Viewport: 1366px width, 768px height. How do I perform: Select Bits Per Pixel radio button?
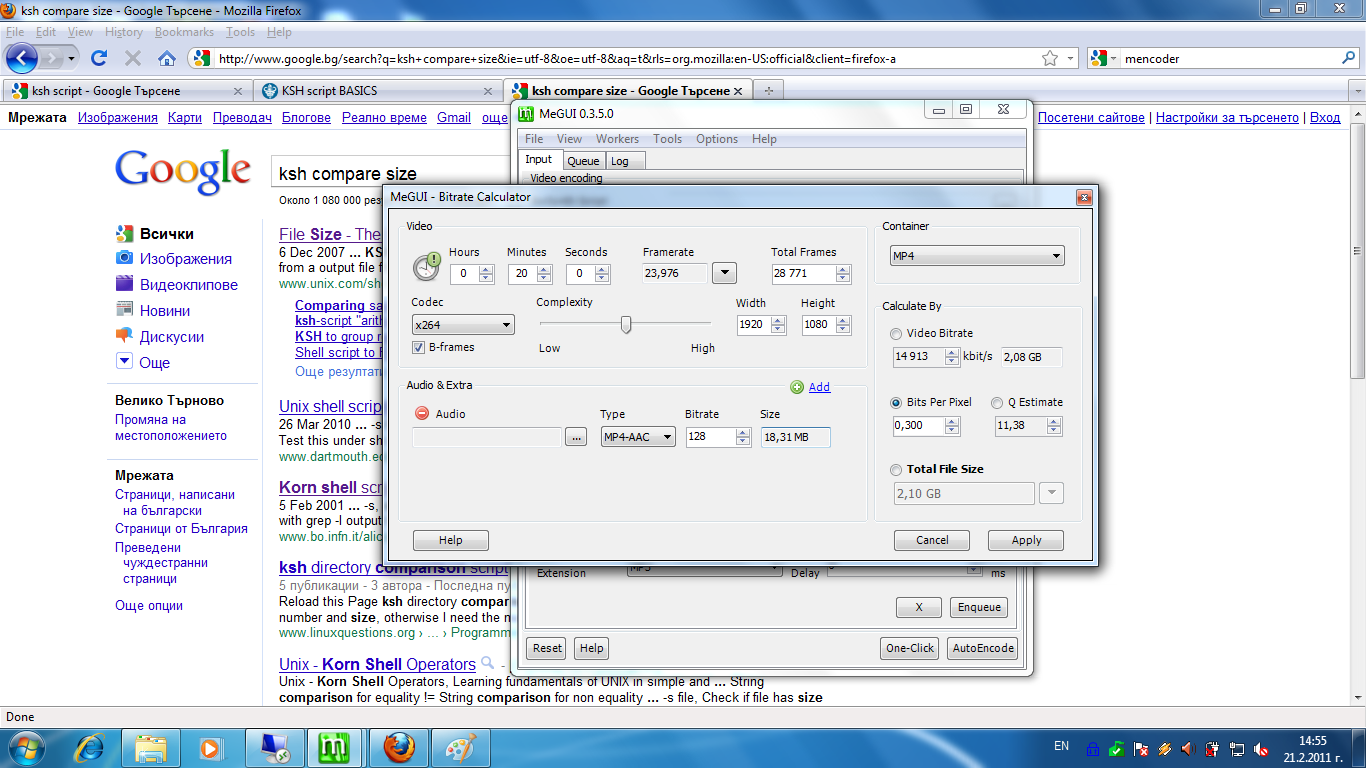pyautogui.click(x=897, y=402)
